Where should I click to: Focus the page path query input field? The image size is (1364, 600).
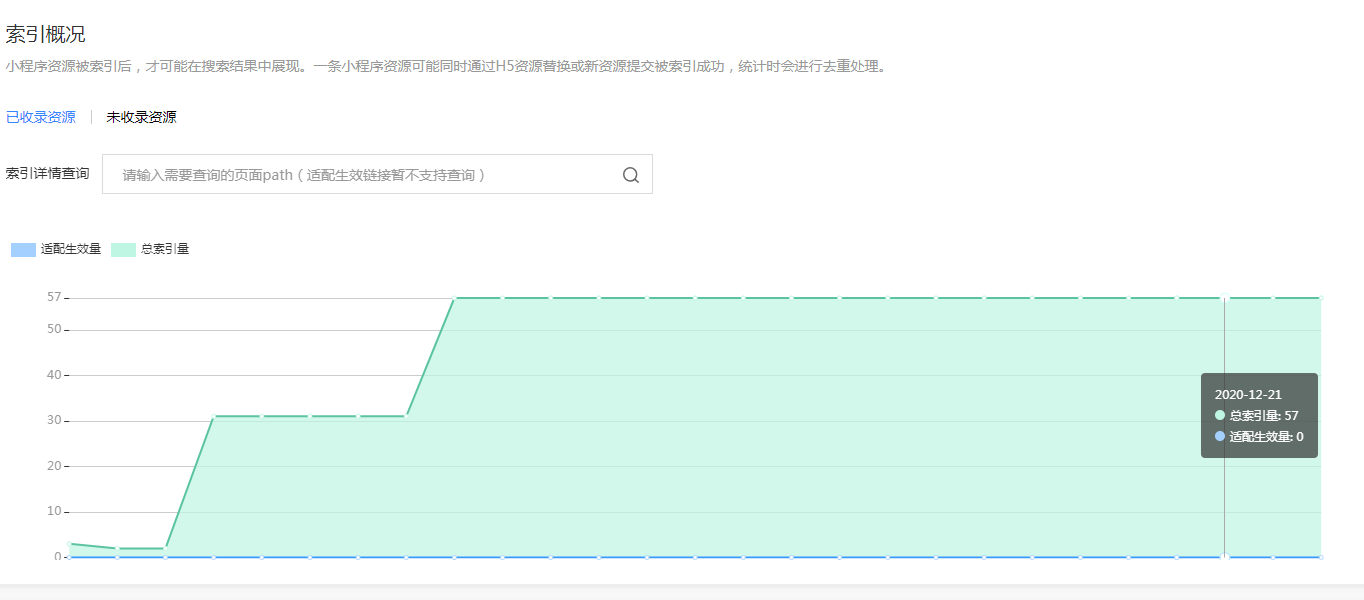click(x=377, y=174)
